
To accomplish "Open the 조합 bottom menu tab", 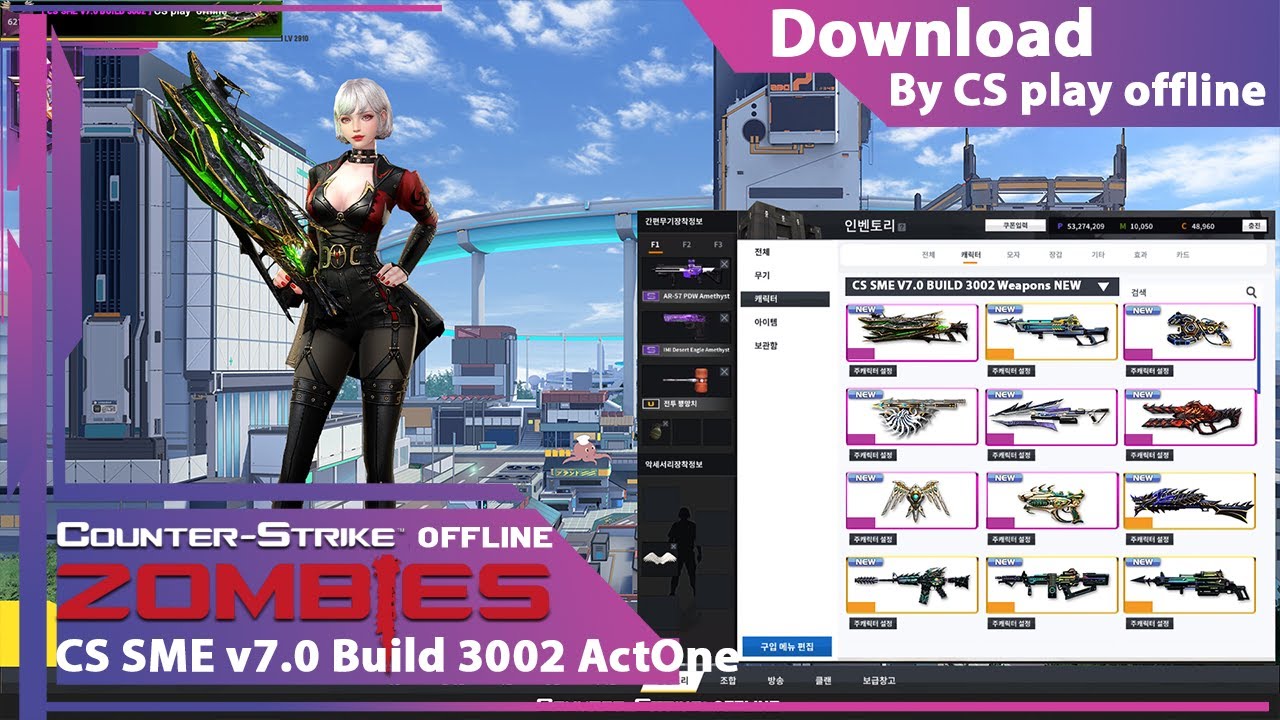I will [728, 681].
